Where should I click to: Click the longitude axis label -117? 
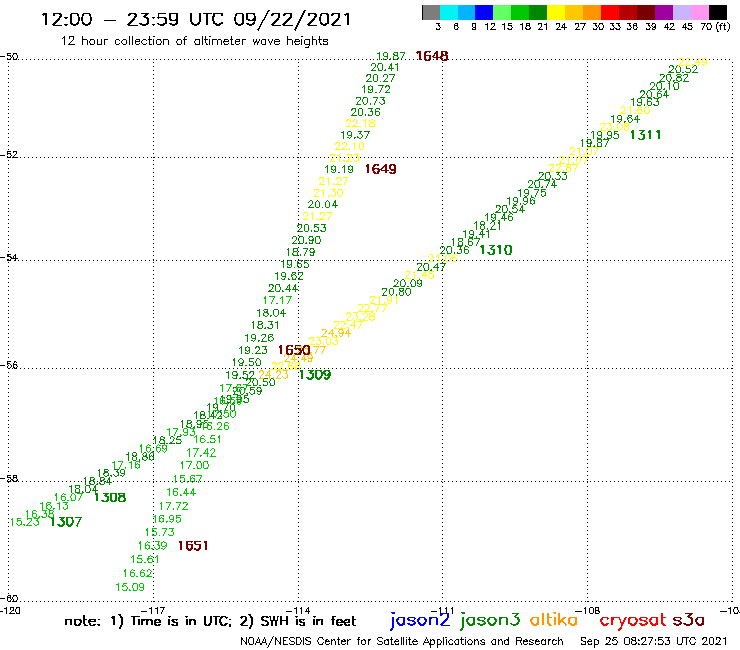pyautogui.click(x=153, y=610)
